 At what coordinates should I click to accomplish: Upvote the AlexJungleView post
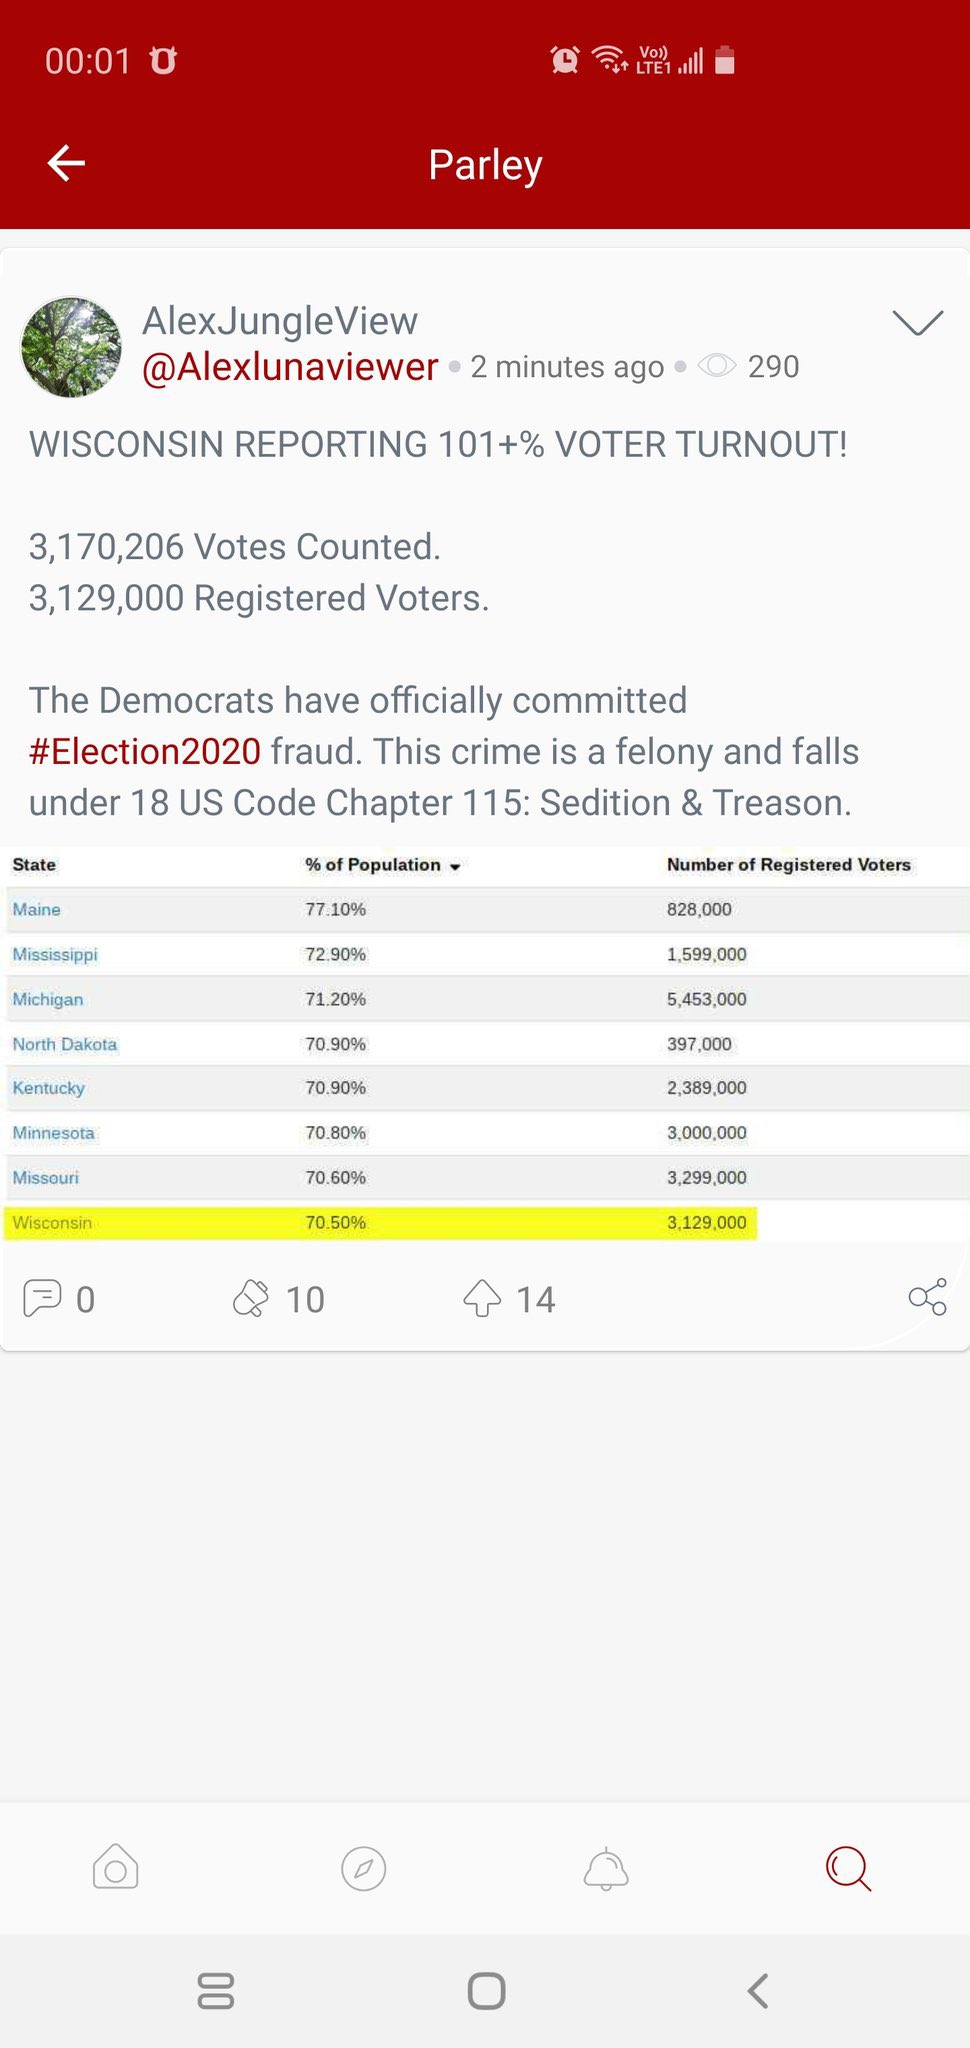[x=482, y=1298]
